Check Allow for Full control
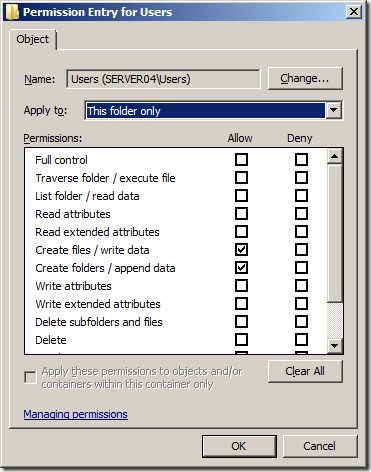This screenshot has height=472, width=371. [241, 160]
